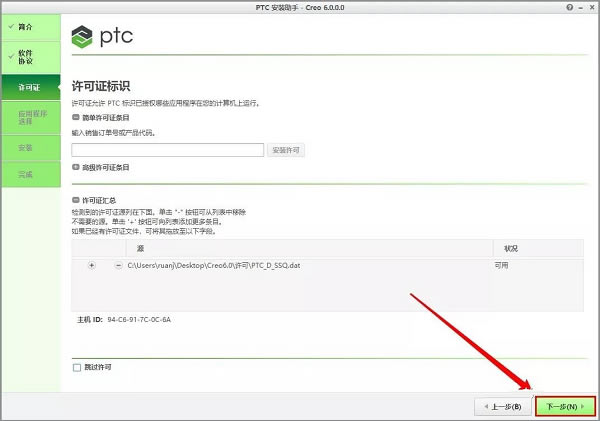Toggle the 跳过许可 checkbox
Viewport: 600px width, 421px height.
[x=77, y=367]
